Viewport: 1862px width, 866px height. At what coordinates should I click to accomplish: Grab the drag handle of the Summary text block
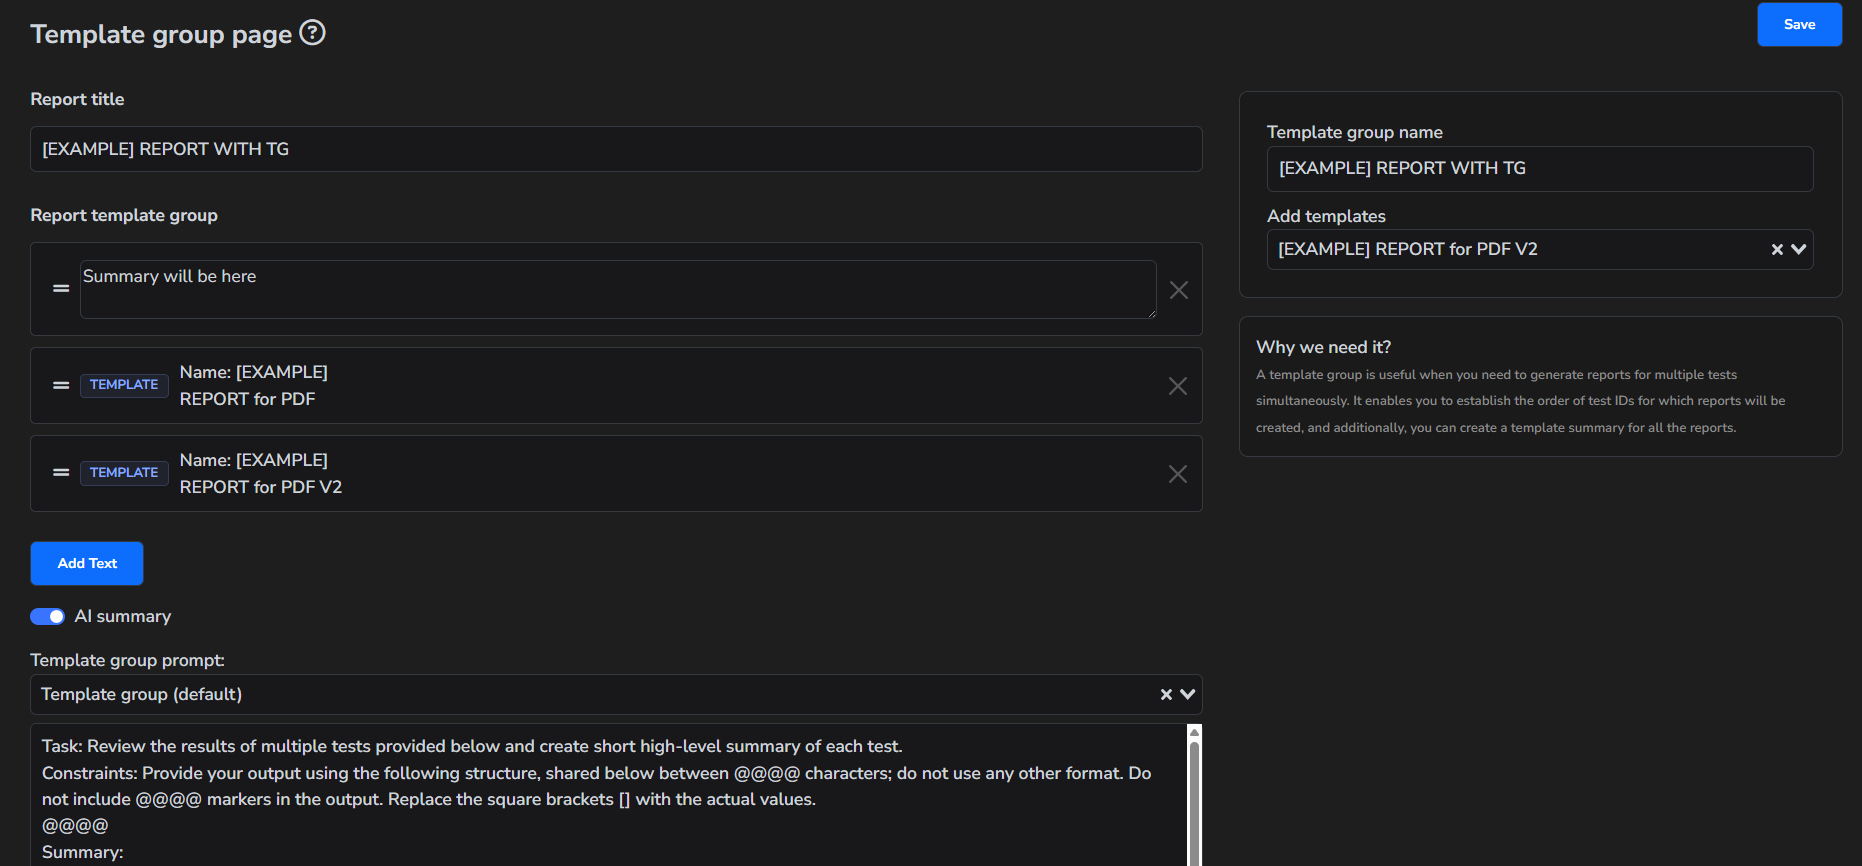pos(61,289)
